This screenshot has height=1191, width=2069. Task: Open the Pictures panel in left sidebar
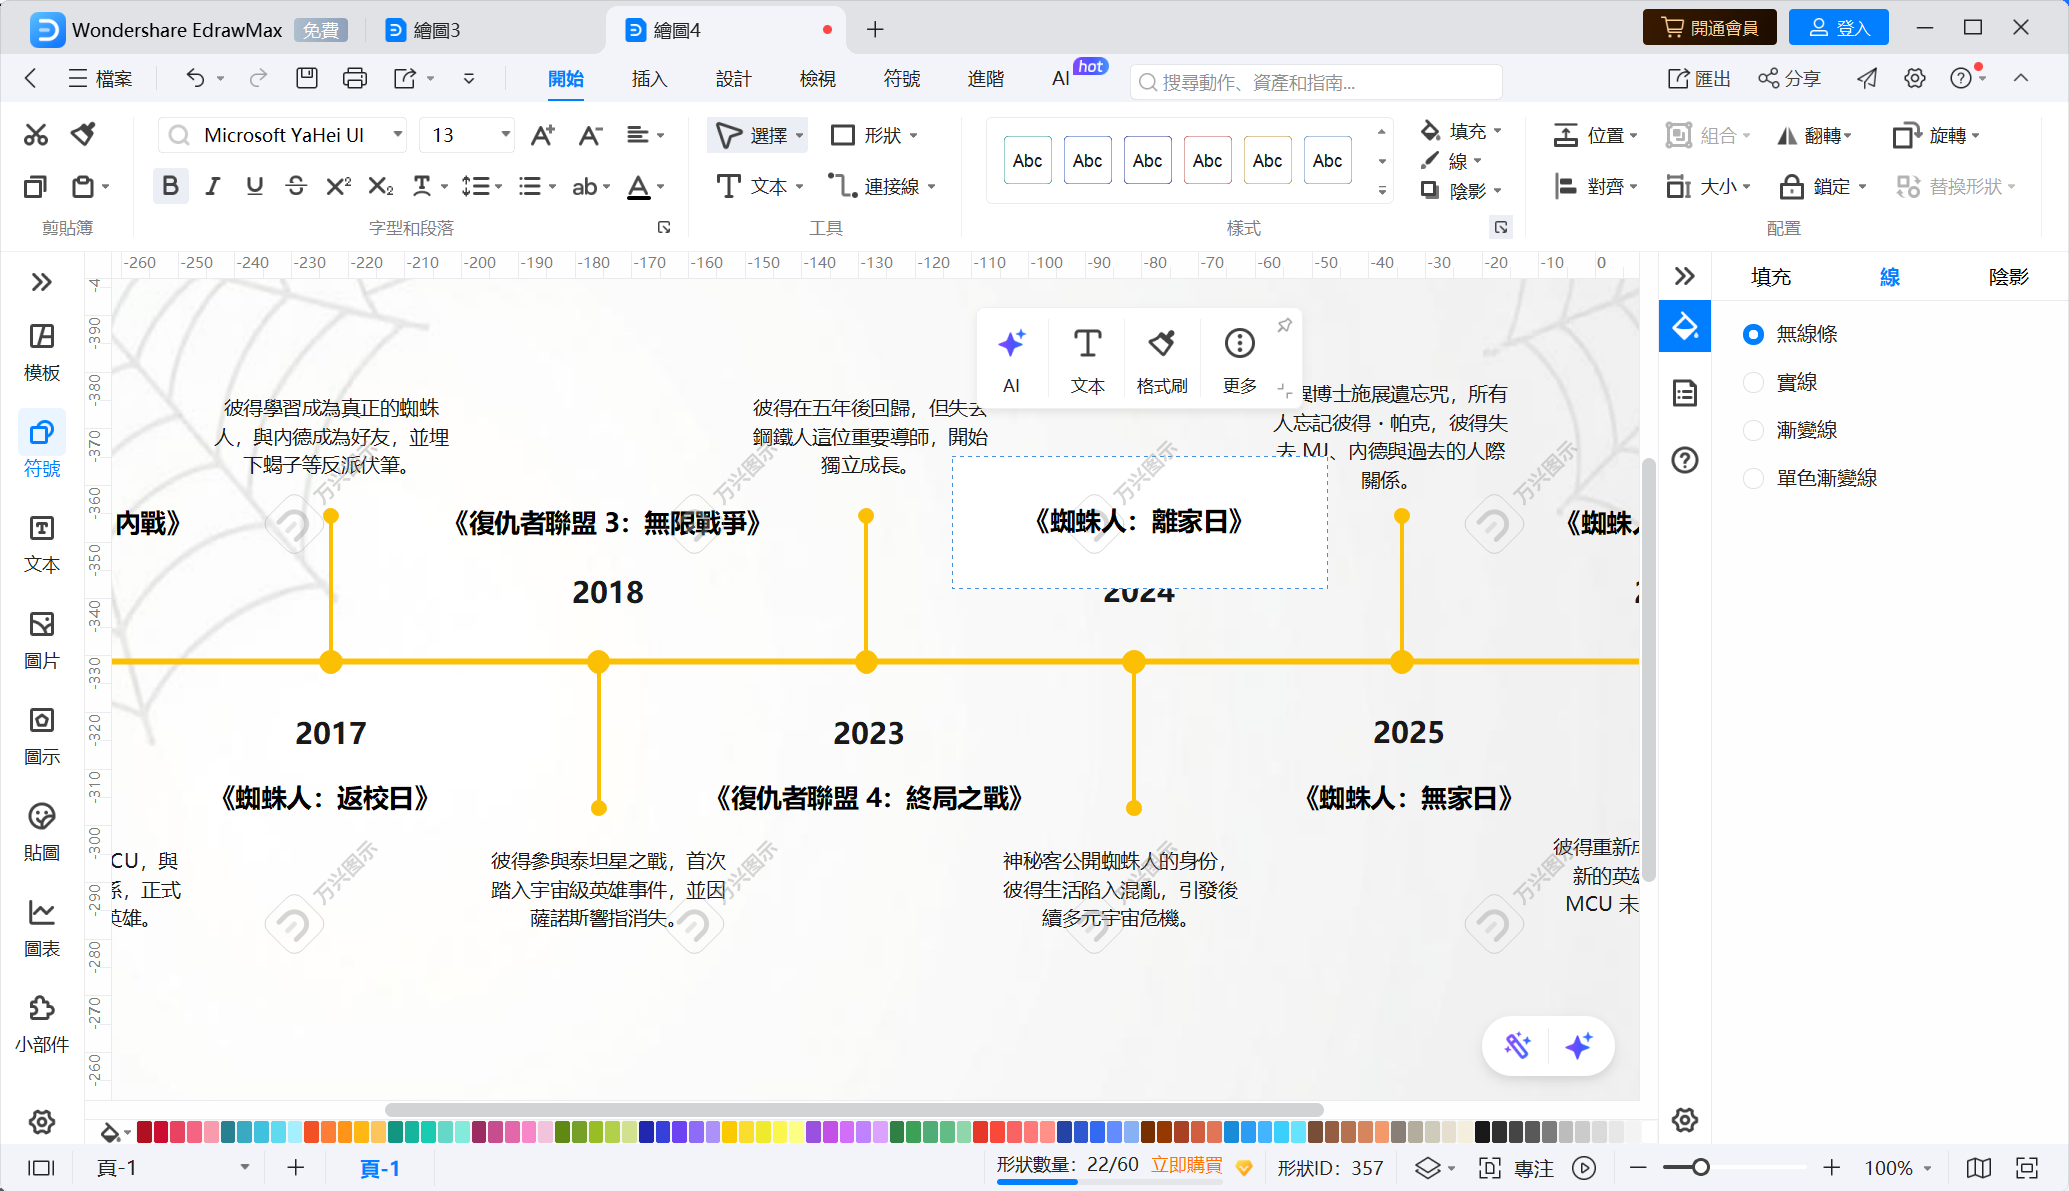(42, 641)
